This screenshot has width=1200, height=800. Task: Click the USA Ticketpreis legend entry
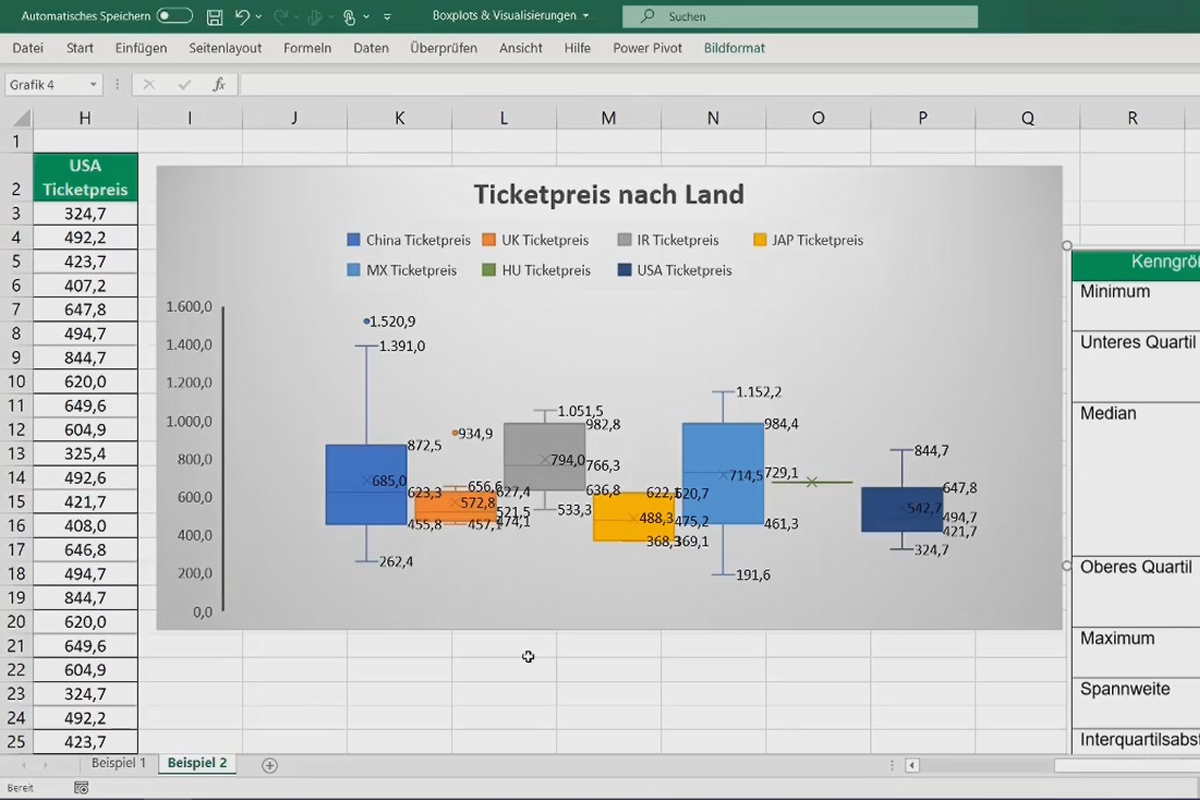pos(675,270)
